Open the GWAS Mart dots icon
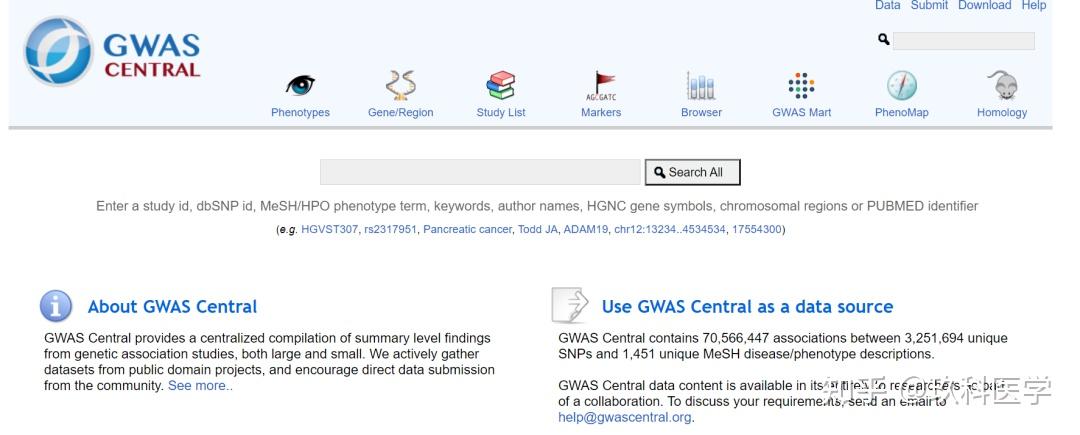This screenshot has width=1080, height=435. click(801, 86)
